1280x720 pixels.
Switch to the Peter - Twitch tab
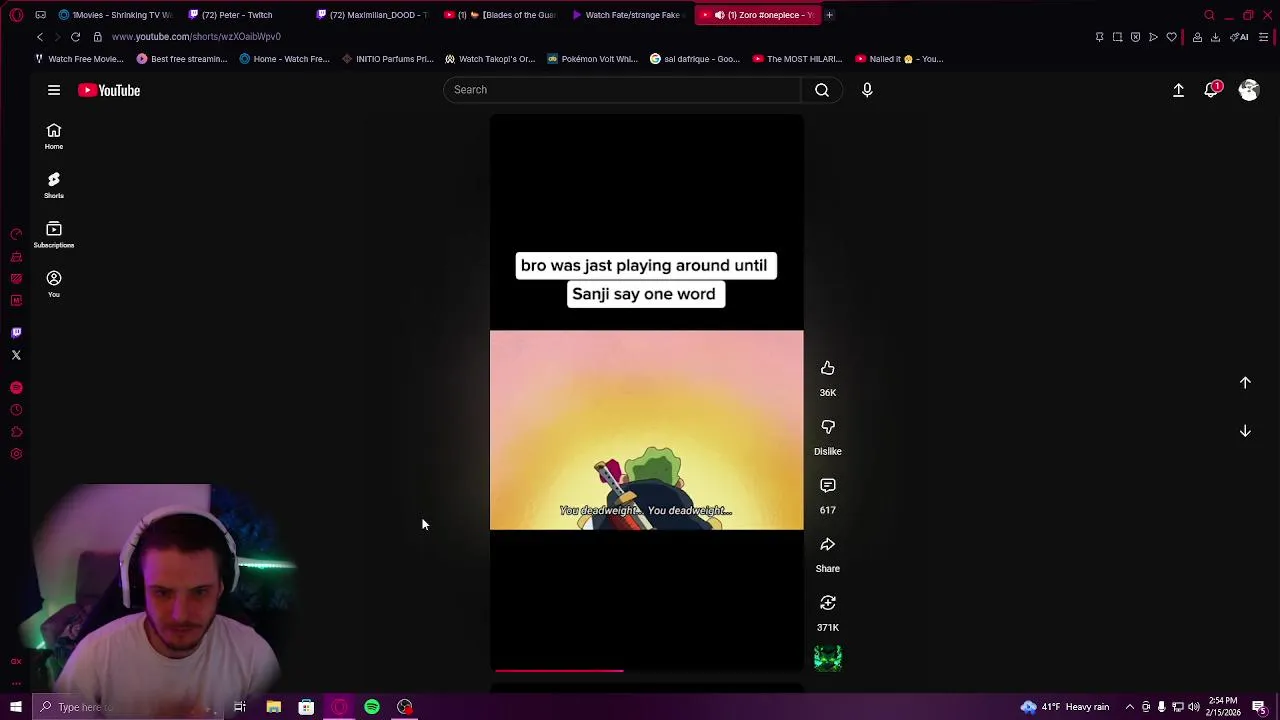[x=245, y=15]
